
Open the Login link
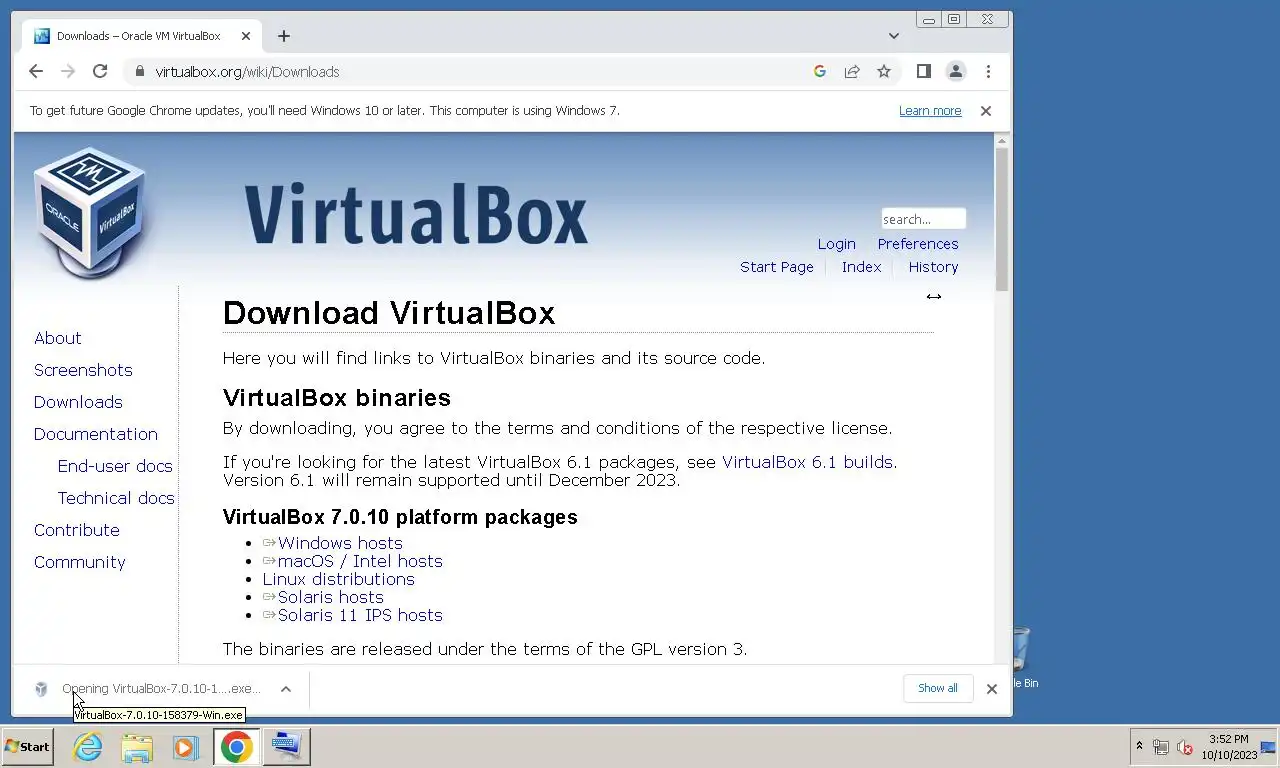[x=836, y=244]
